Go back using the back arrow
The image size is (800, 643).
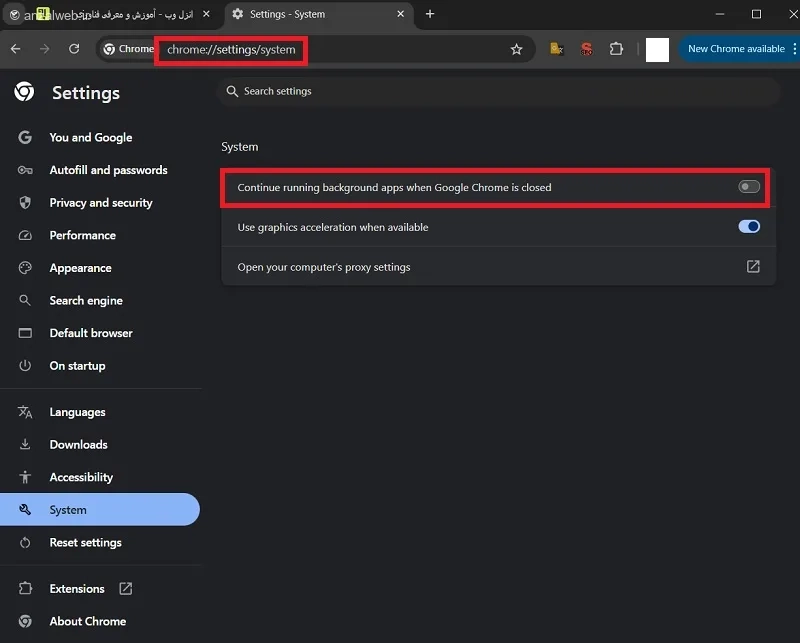[x=16, y=49]
